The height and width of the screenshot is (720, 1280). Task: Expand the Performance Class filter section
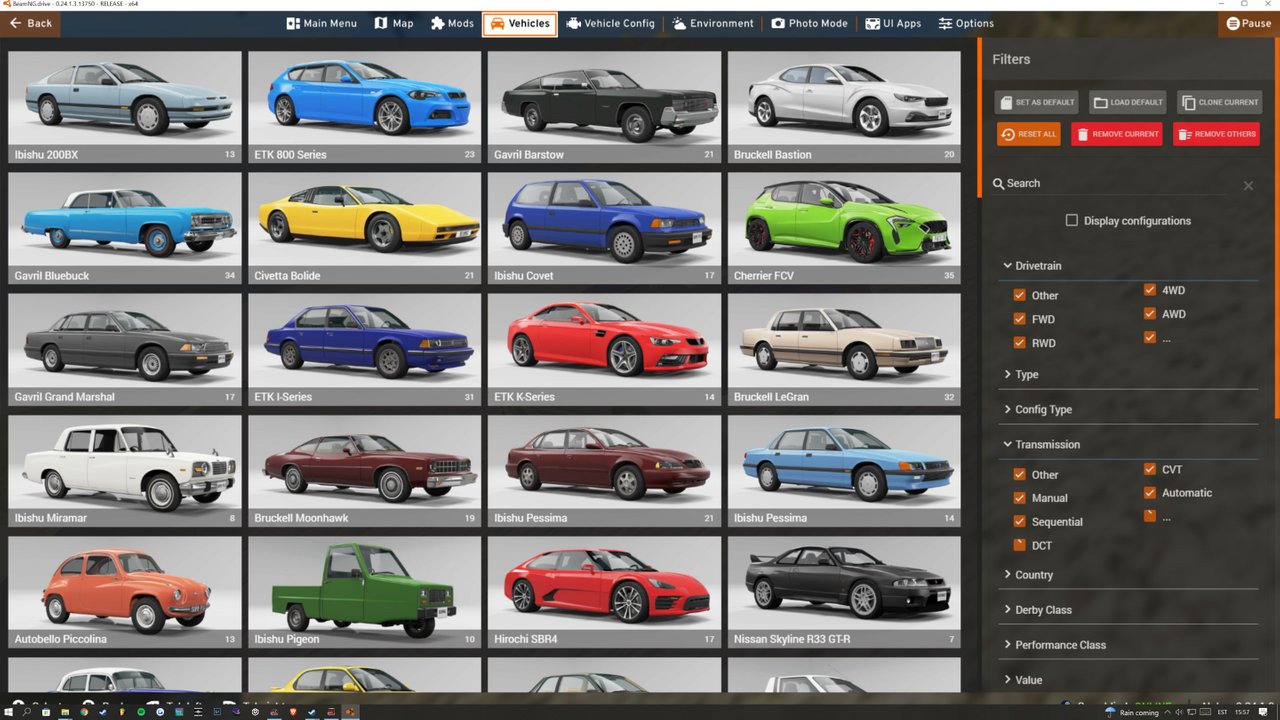(x=1128, y=645)
